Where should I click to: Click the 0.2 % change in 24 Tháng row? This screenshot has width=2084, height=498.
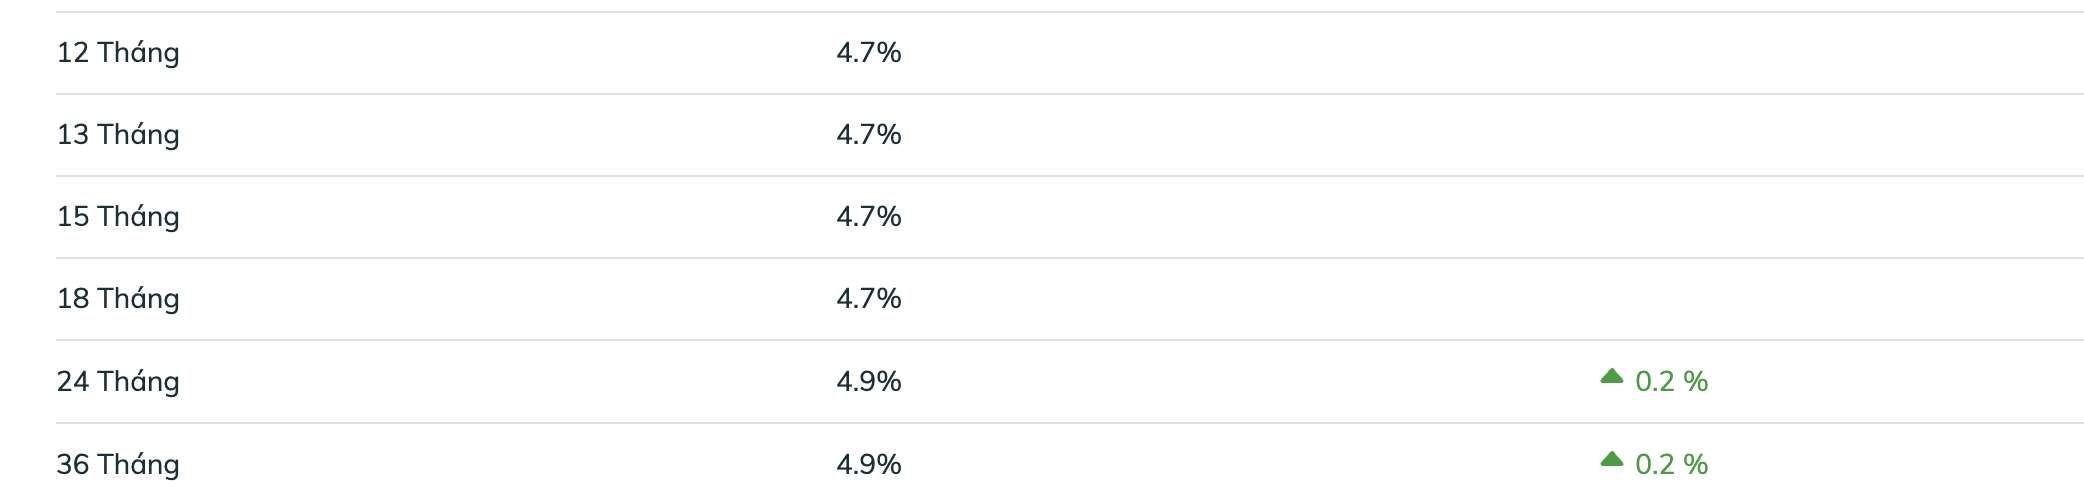(x=1671, y=381)
